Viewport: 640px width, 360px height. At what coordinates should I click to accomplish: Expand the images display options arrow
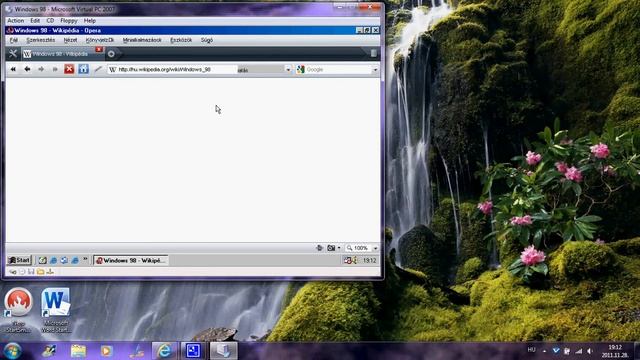(339, 248)
